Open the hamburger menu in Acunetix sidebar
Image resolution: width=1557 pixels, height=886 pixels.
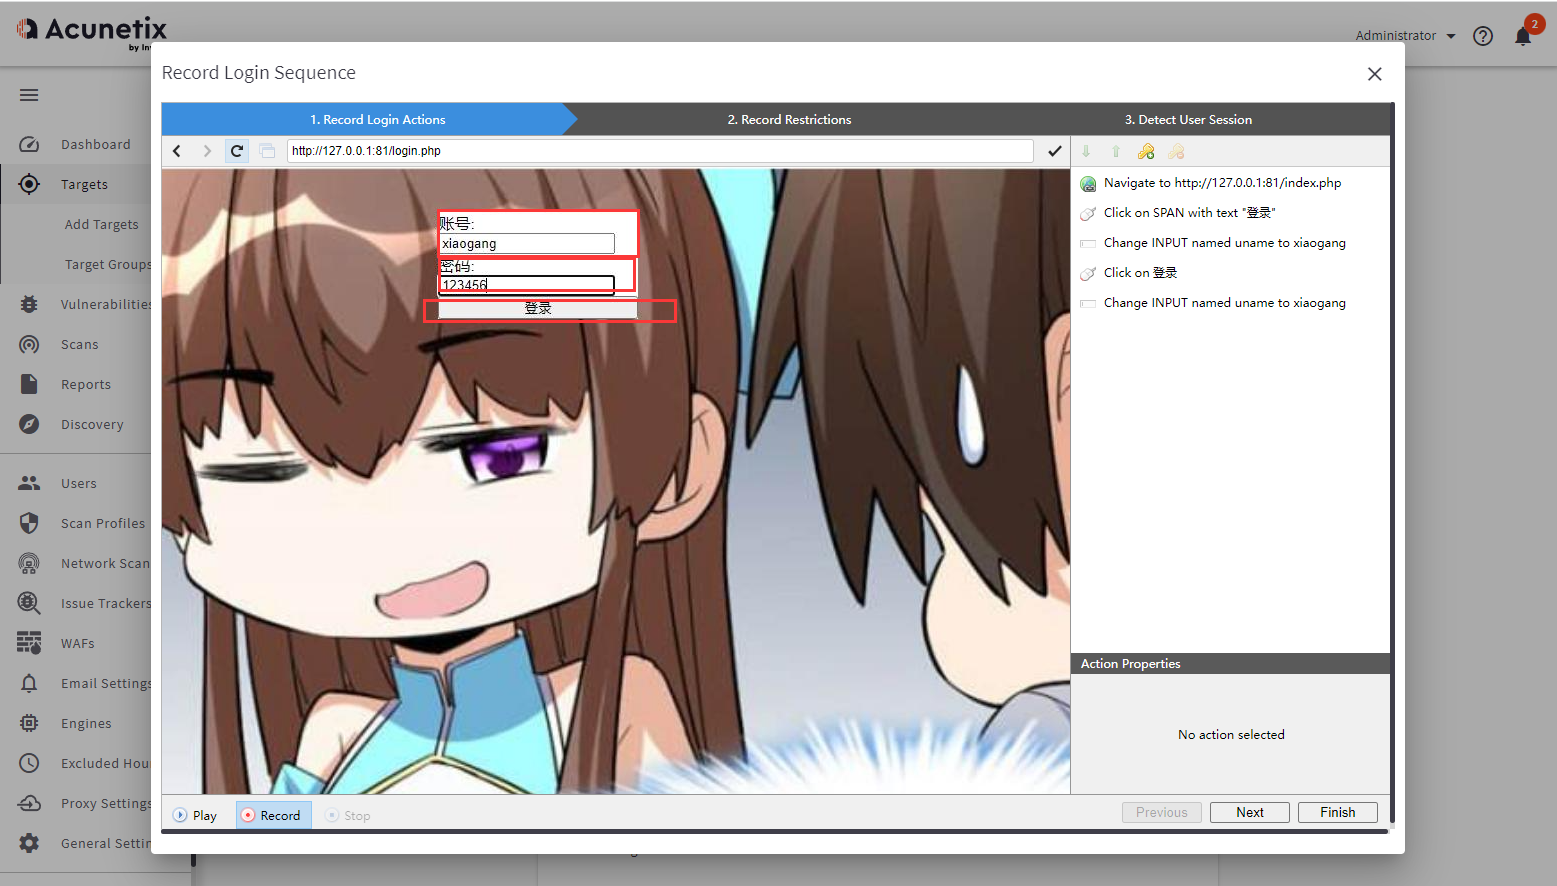29,95
